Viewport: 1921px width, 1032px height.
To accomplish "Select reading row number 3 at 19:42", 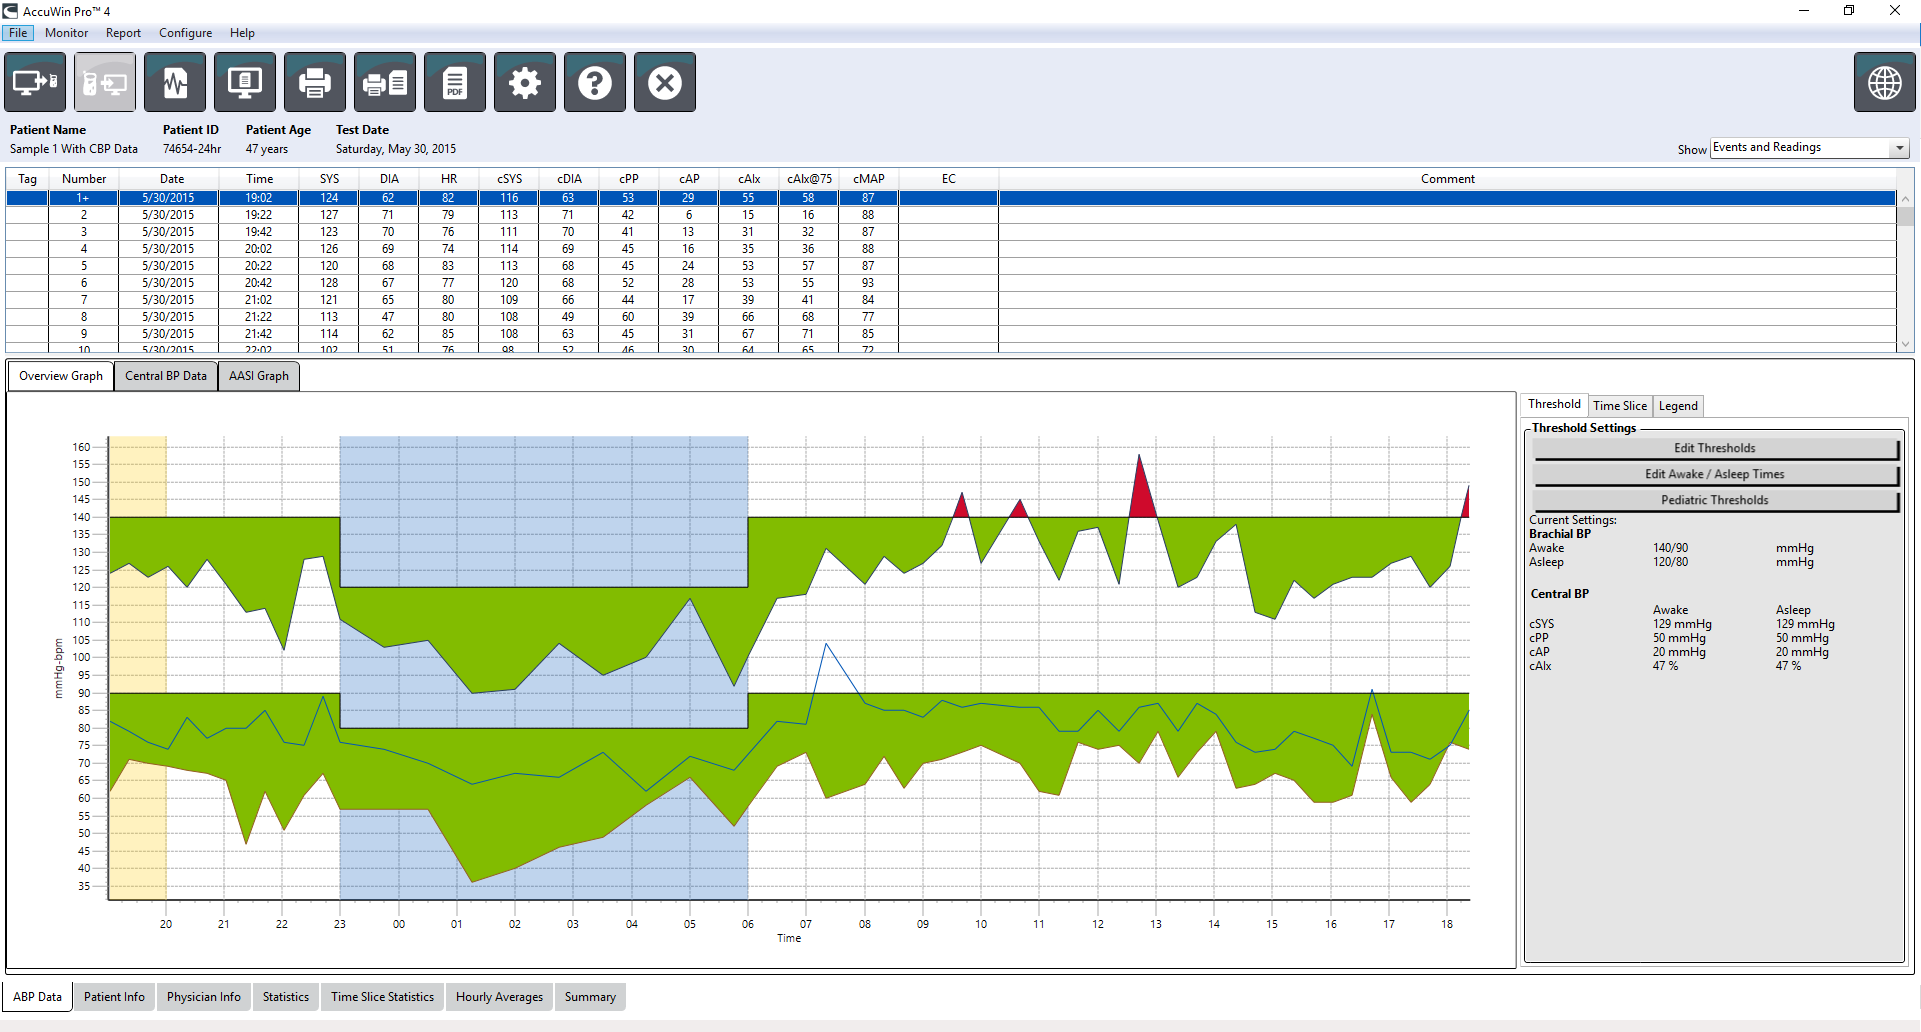I will 951,232.
